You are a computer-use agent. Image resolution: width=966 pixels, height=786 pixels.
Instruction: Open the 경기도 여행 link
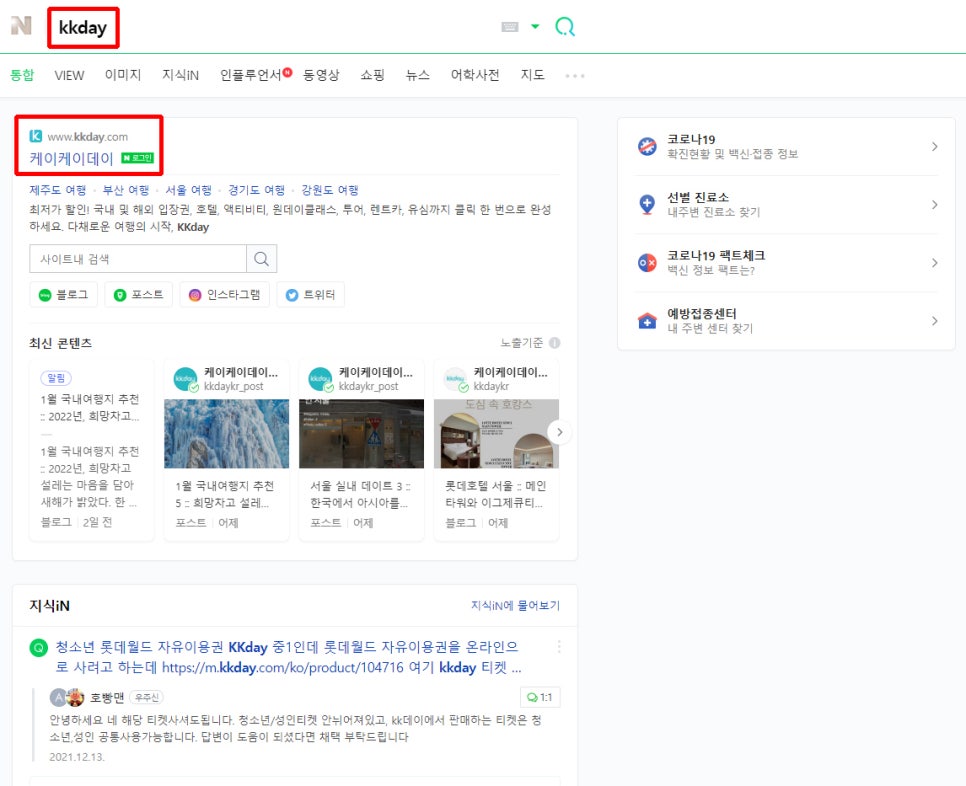pos(256,190)
